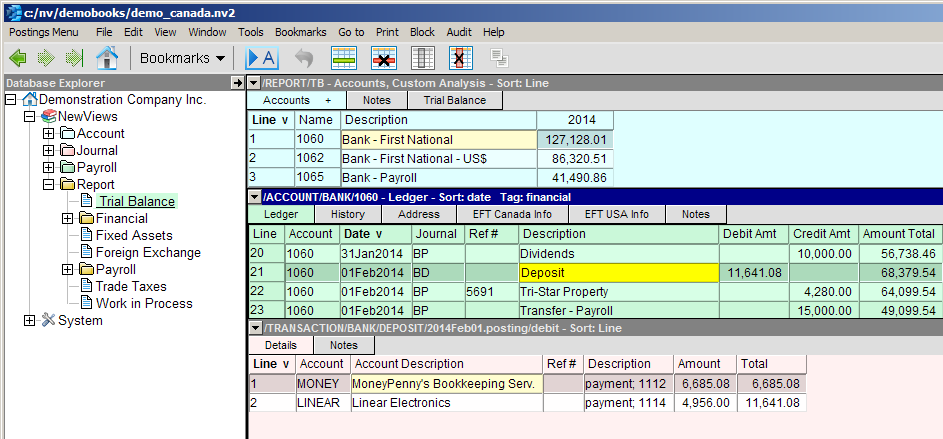Select Foreign Exchange in the tree
The image size is (943, 439).
(x=148, y=253)
